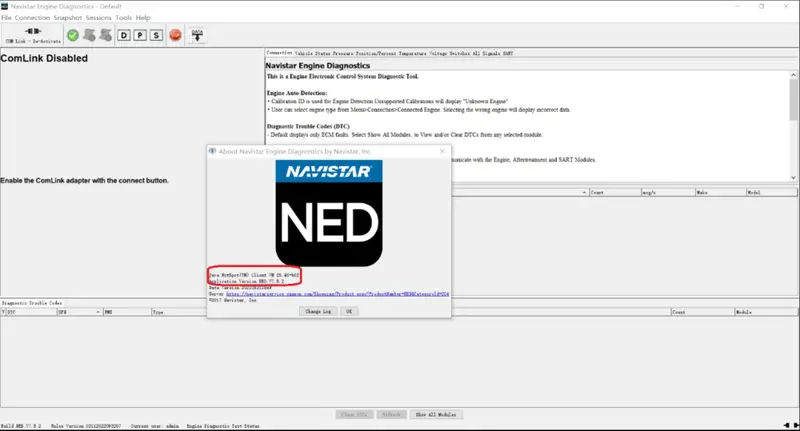Screen dimensions: 800x431
Task: Click the second gray engine toolbar icon
Action: pos(106,35)
